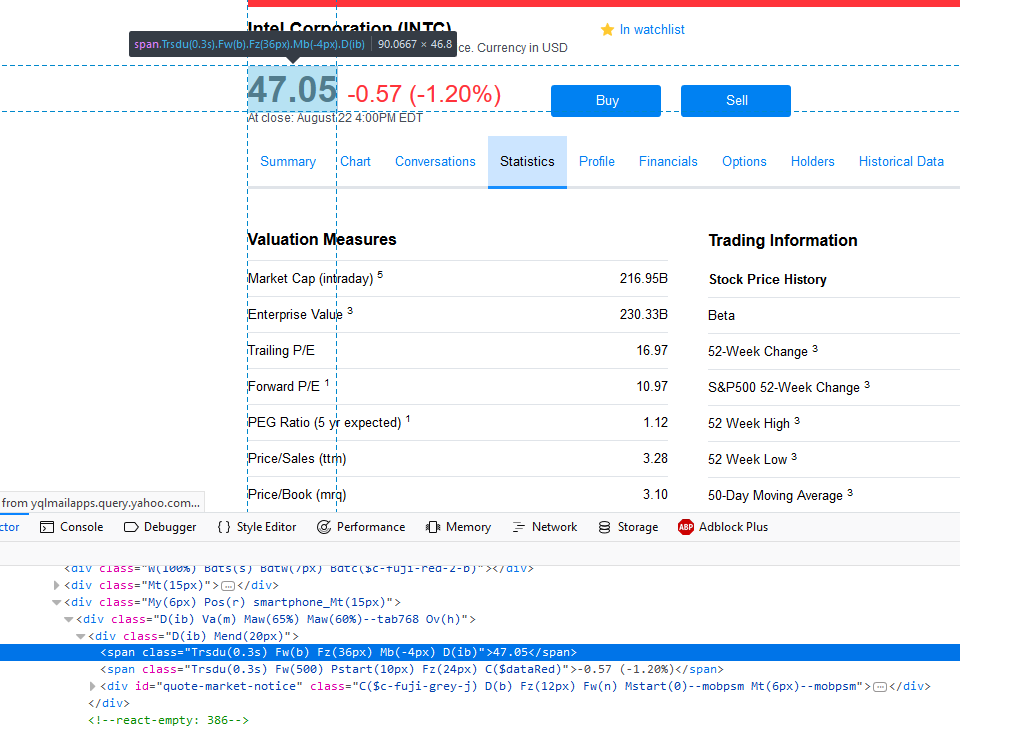
Task: Open the Style Editor braces icon
Action: [224, 527]
